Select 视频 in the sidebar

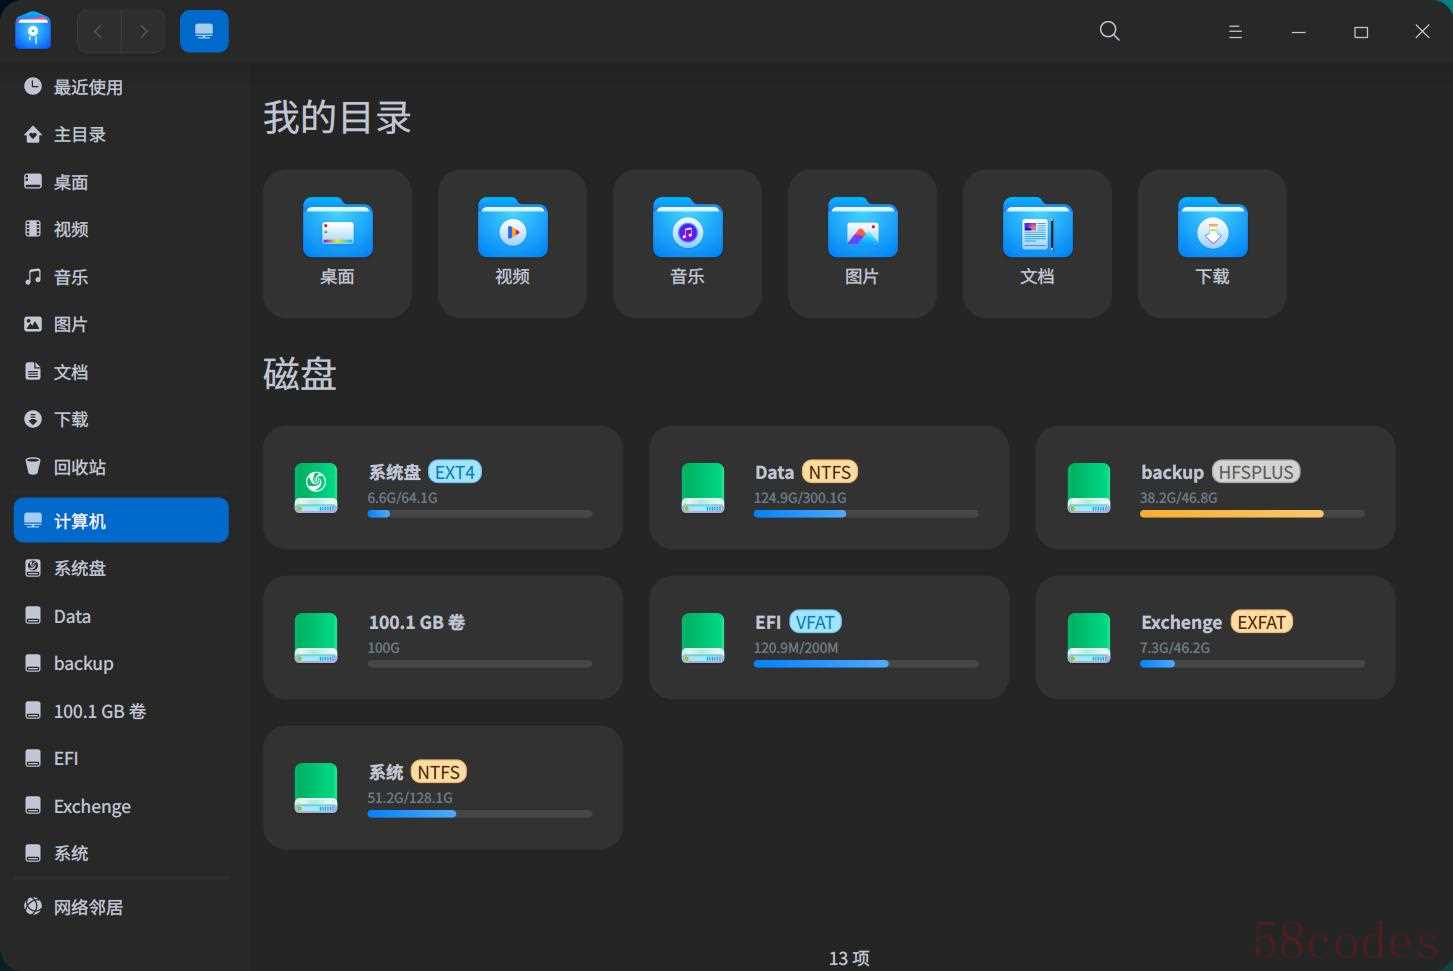[x=121, y=229]
